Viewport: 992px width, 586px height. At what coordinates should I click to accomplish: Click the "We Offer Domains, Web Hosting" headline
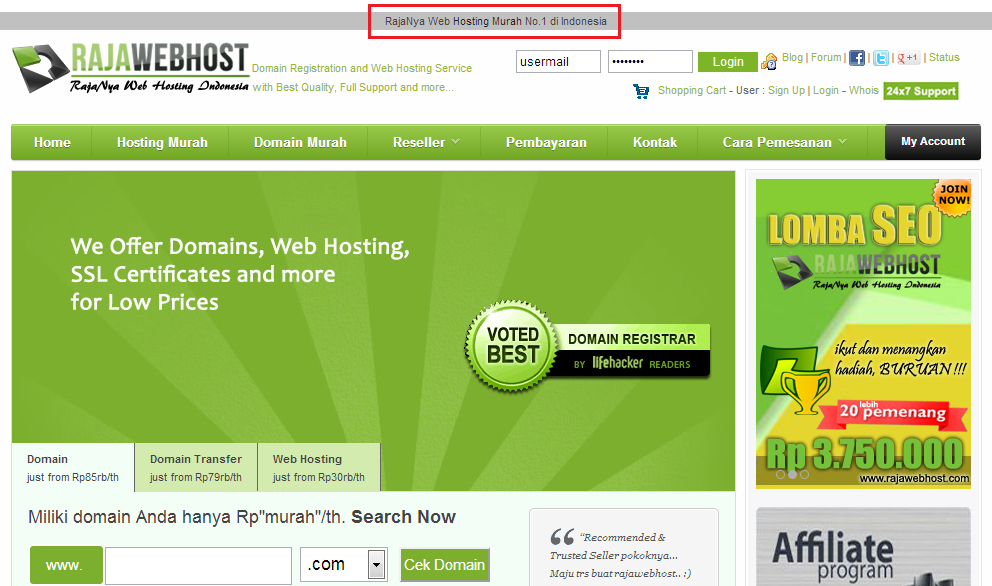tap(240, 246)
